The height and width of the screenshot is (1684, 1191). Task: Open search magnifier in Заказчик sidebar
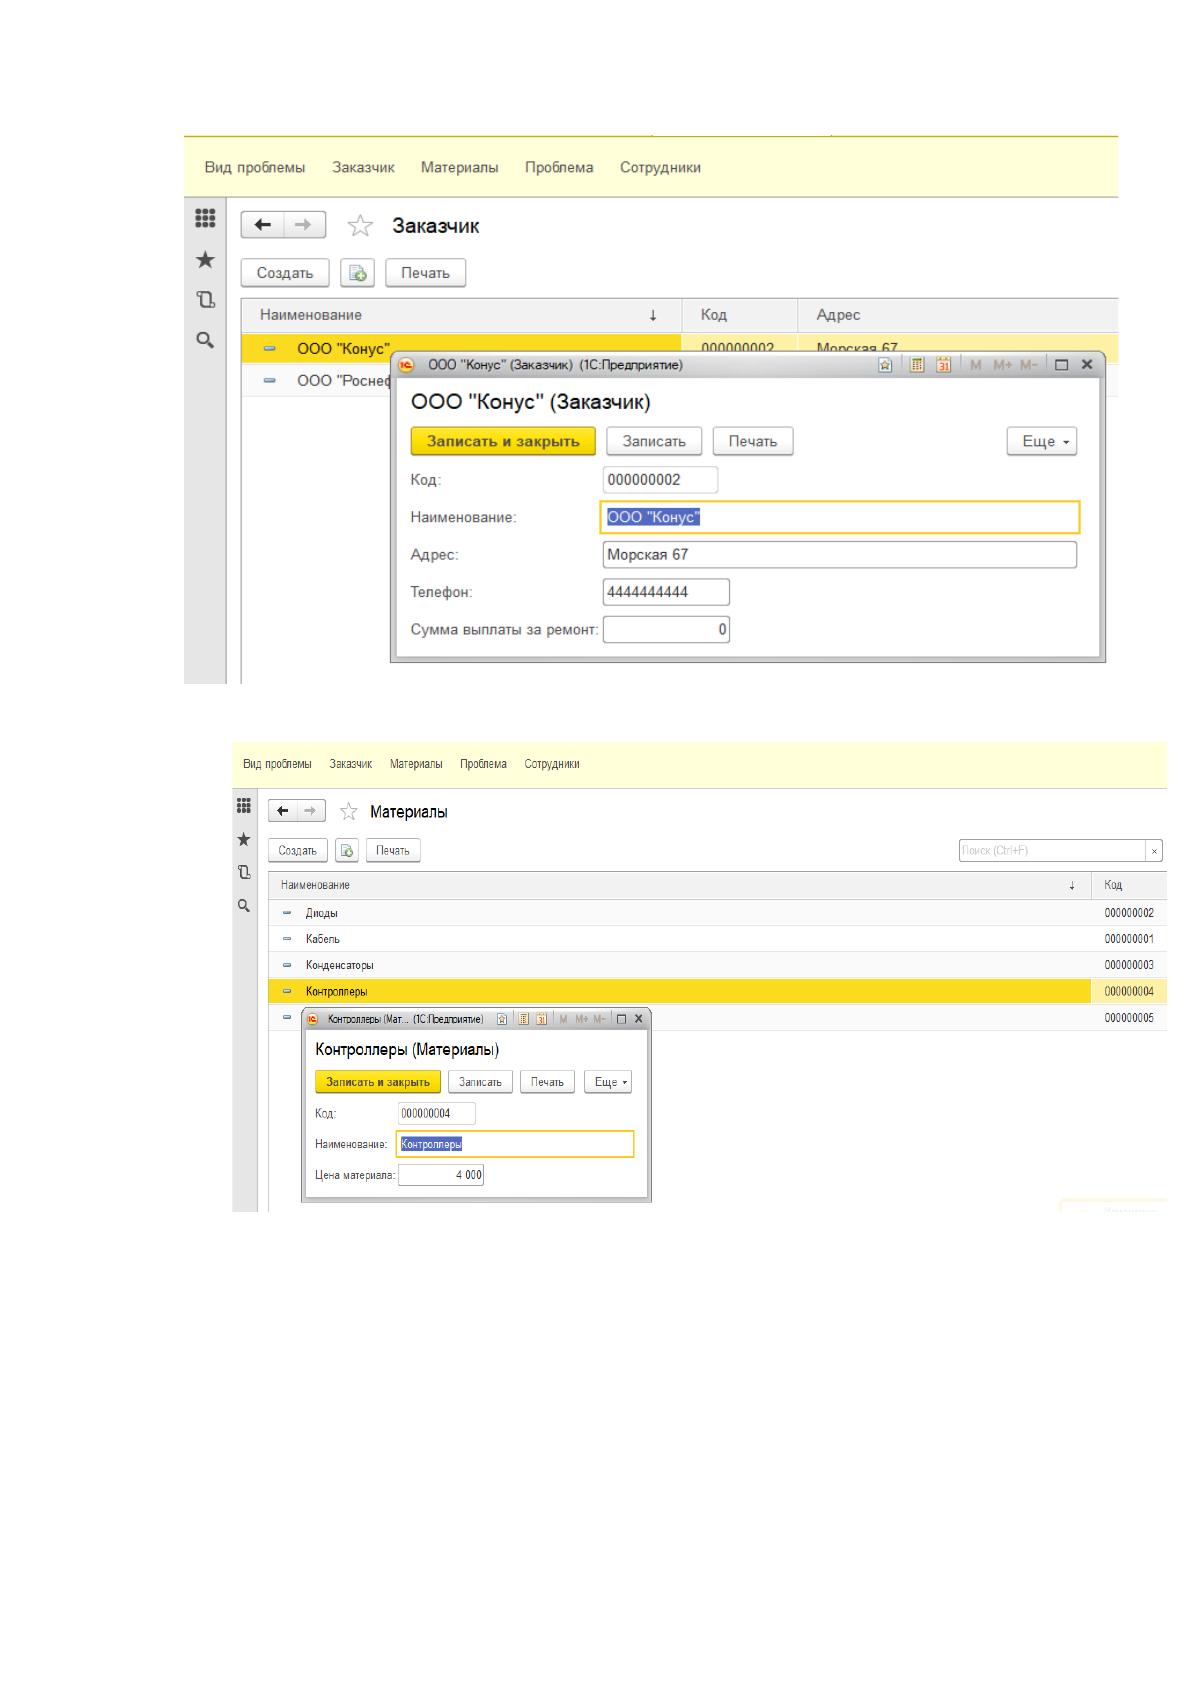204,340
